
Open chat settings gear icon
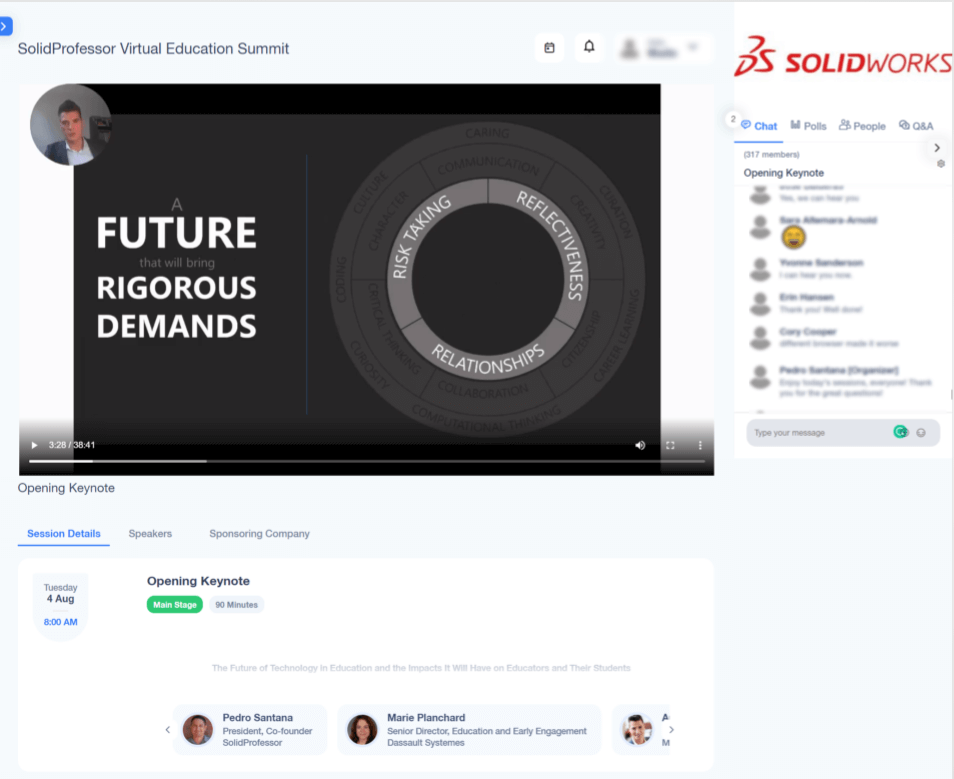pyautogui.click(x=941, y=164)
